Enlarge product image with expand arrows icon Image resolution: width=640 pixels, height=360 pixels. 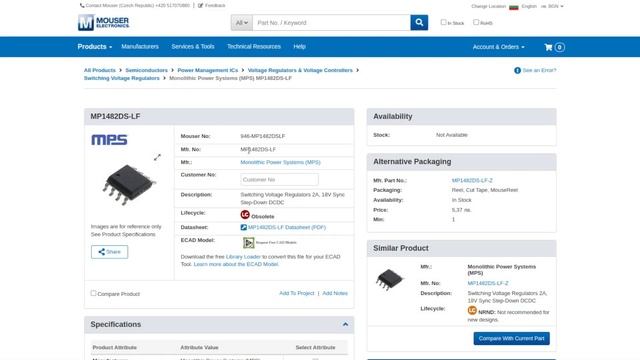(x=157, y=157)
